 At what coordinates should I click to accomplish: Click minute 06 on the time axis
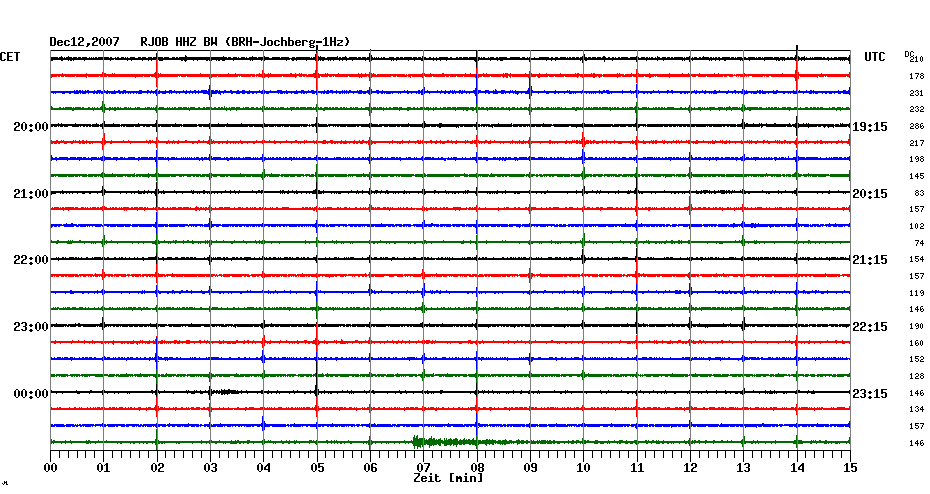pos(370,468)
